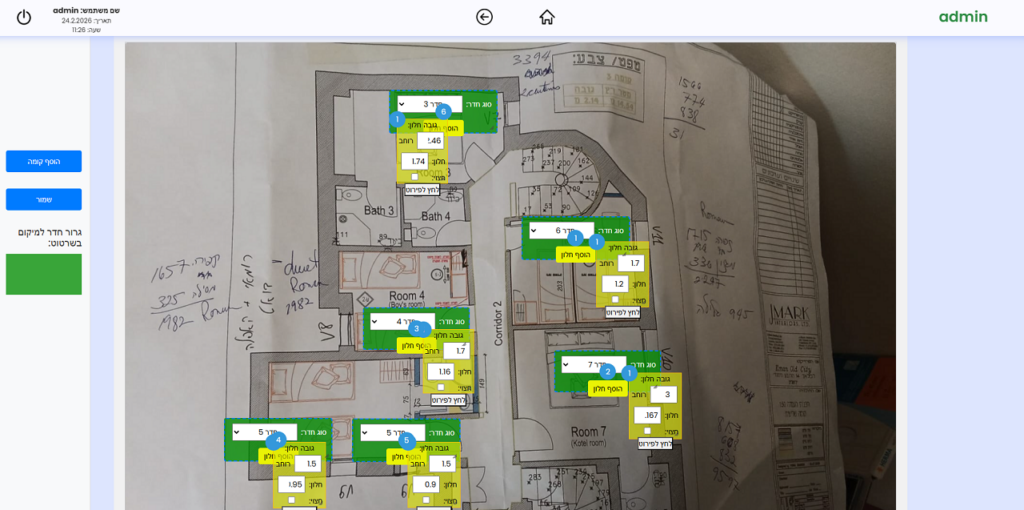
Task: Toggle the checkbox in the חדר 3 window panel
Action: click(x=415, y=177)
